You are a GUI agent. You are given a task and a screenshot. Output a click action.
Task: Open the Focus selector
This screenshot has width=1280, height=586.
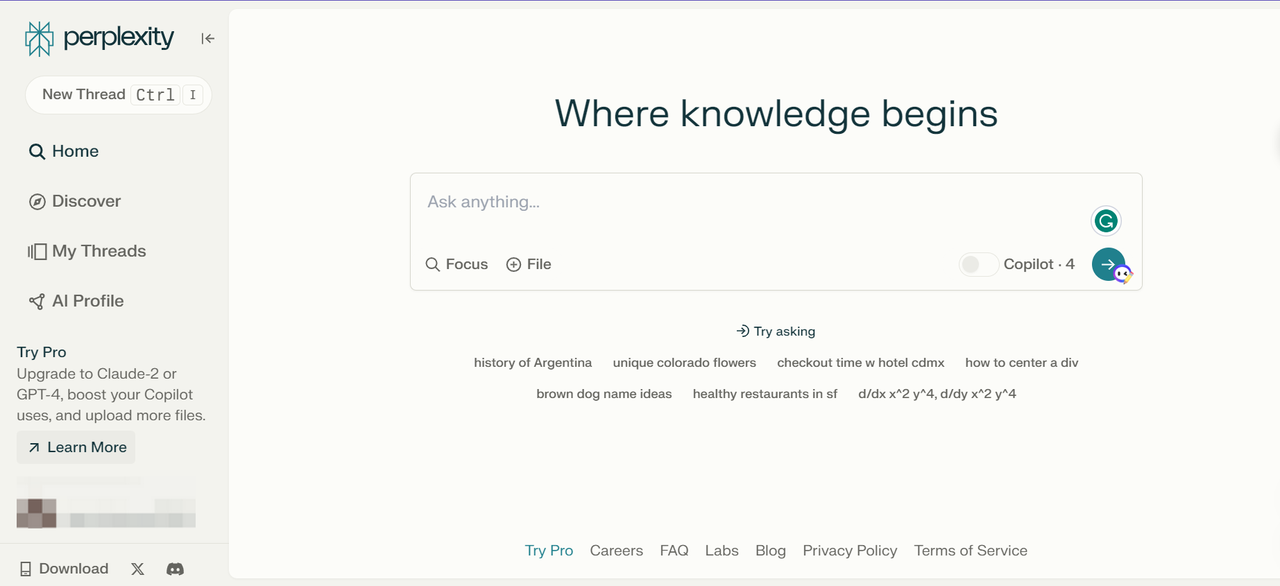457,264
